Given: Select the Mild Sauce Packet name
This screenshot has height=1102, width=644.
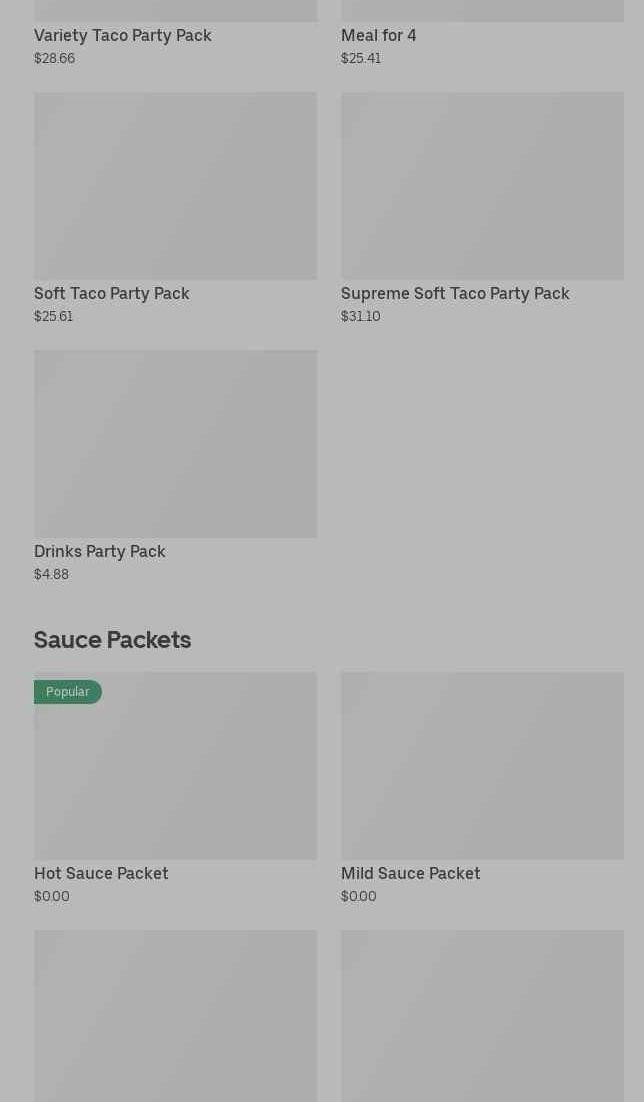Looking at the screenshot, I should click(x=410, y=874).
